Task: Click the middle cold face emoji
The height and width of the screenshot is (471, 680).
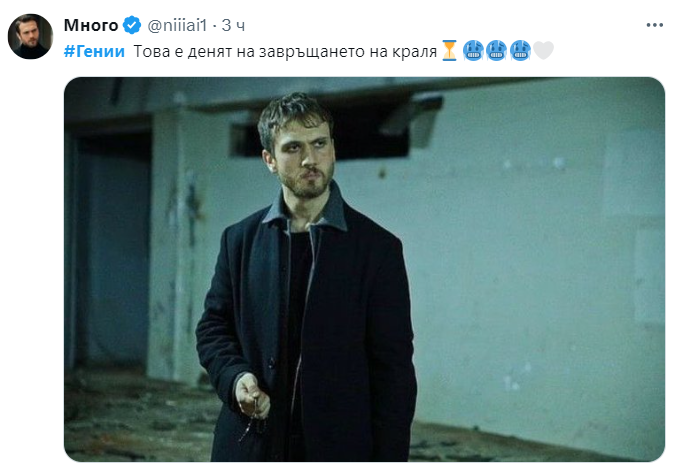Action: pos(497,51)
